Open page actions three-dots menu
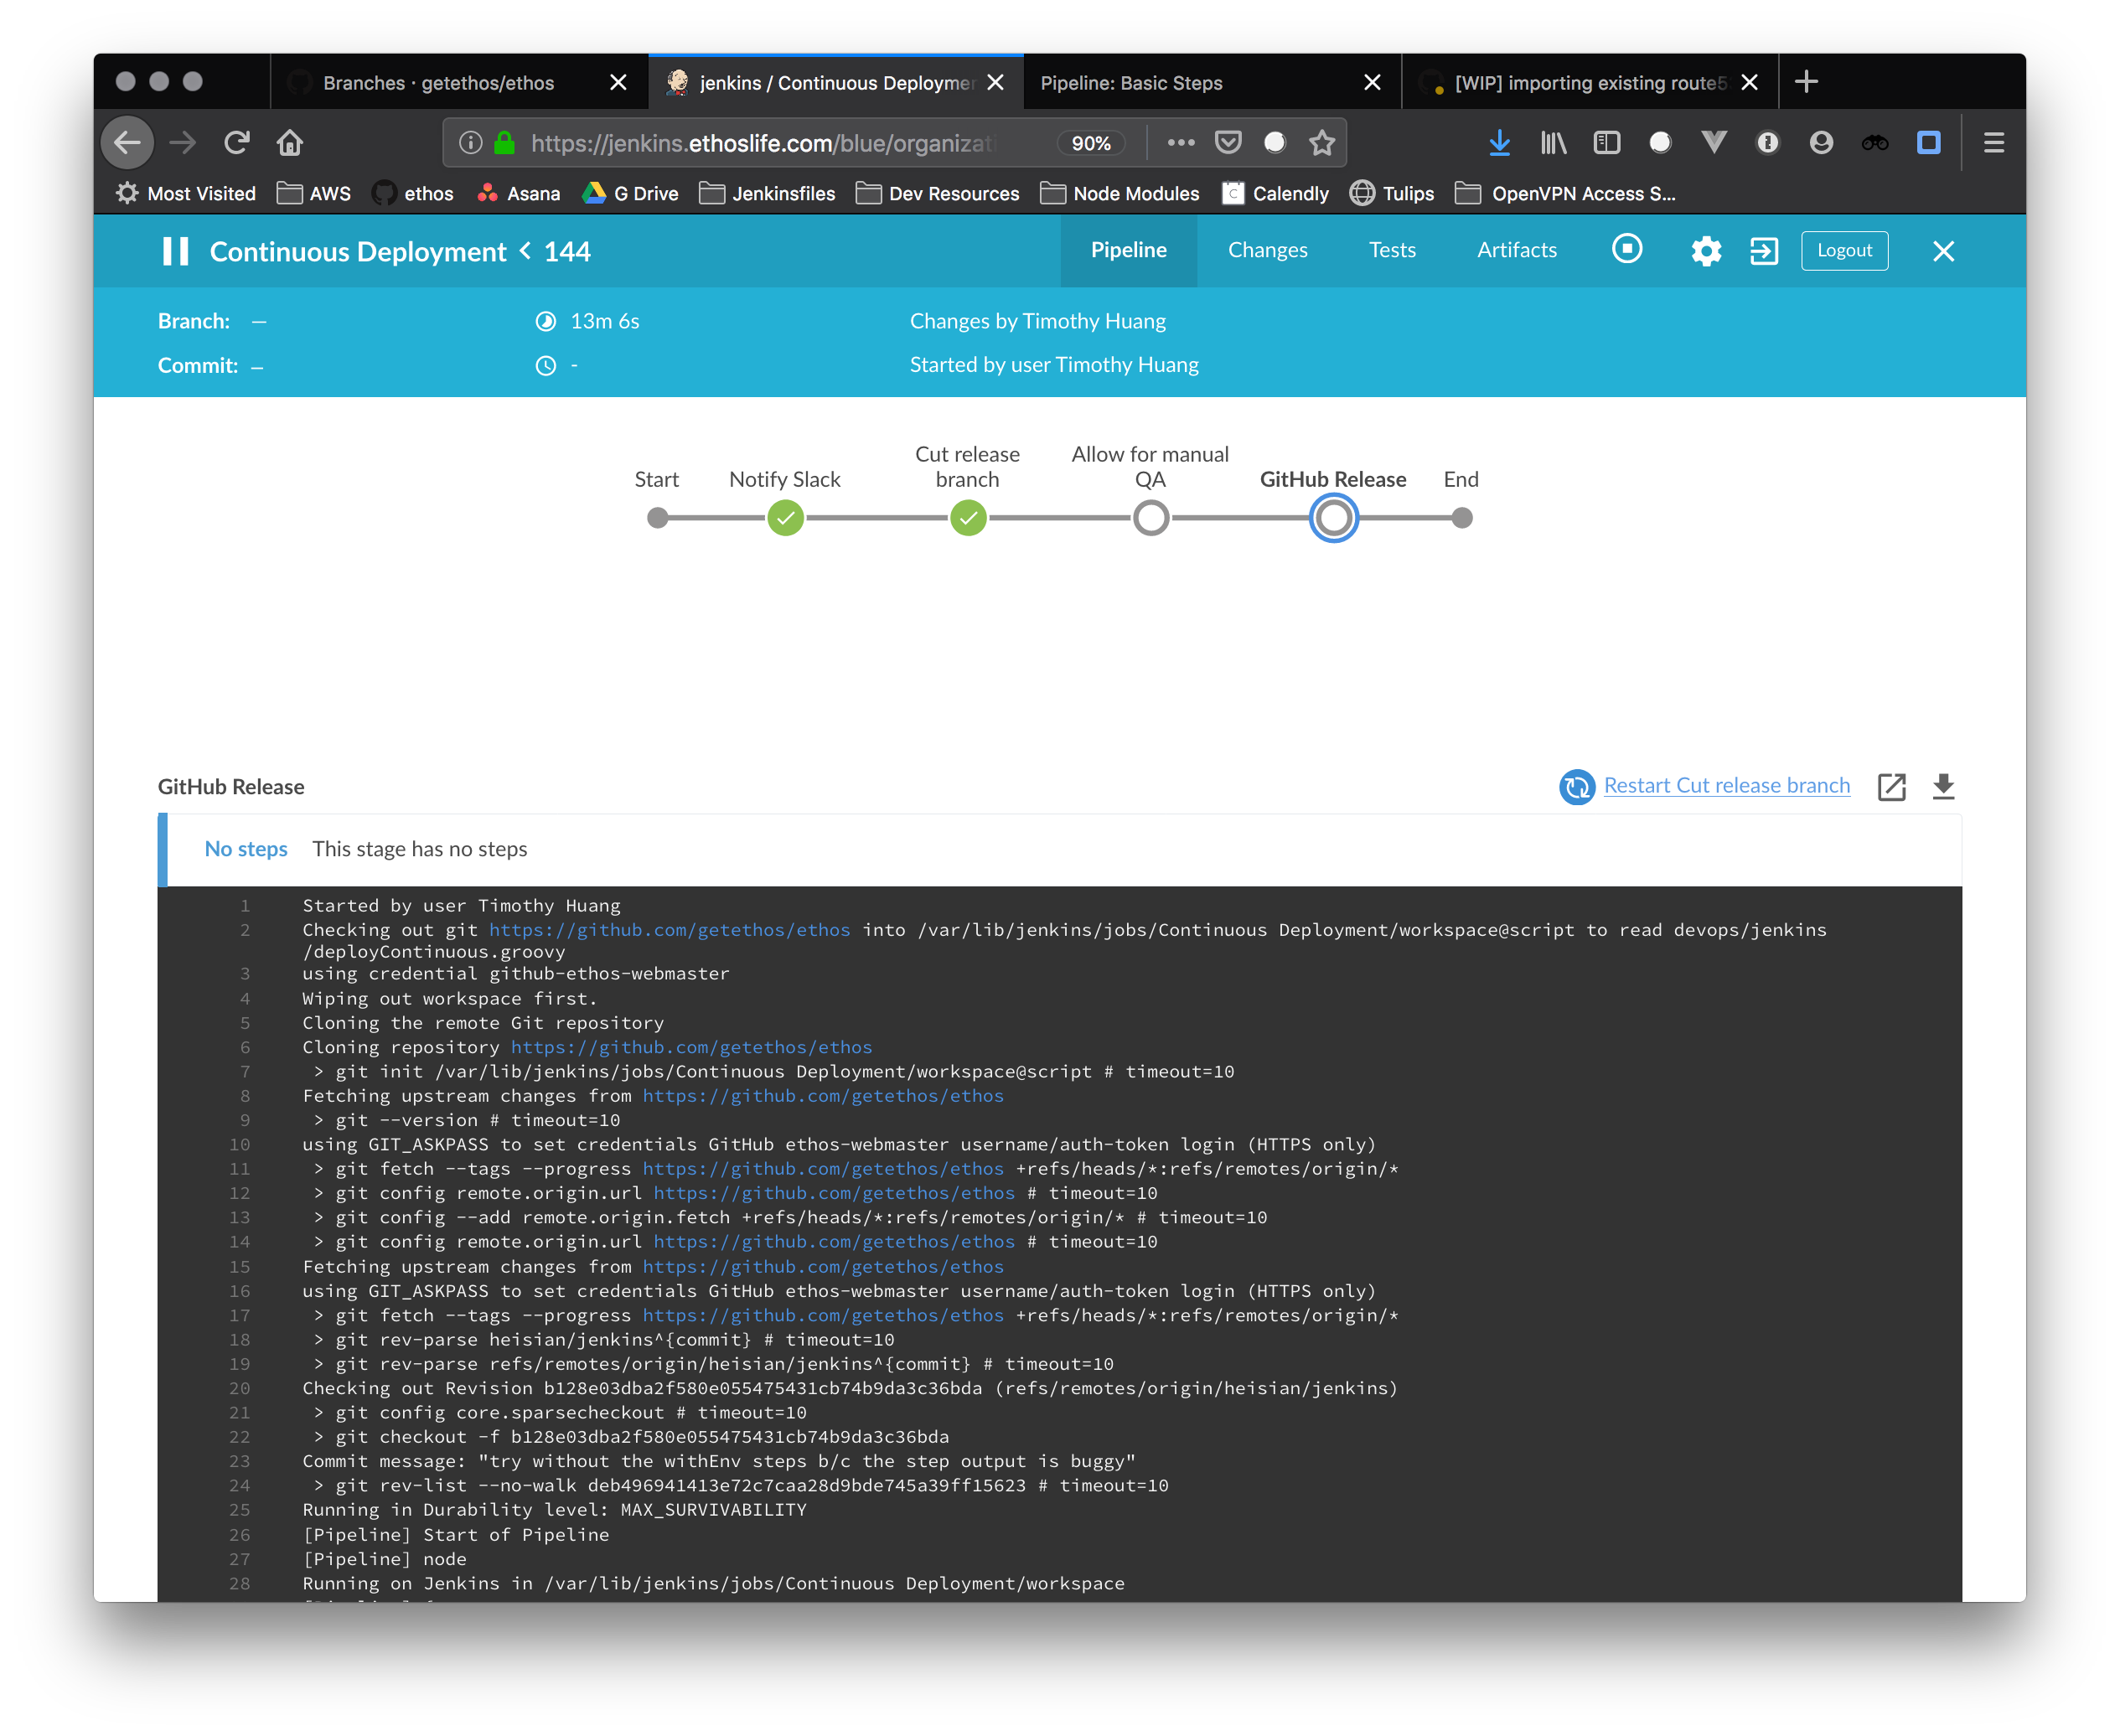2120x1736 pixels. pyautogui.click(x=1181, y=143)
